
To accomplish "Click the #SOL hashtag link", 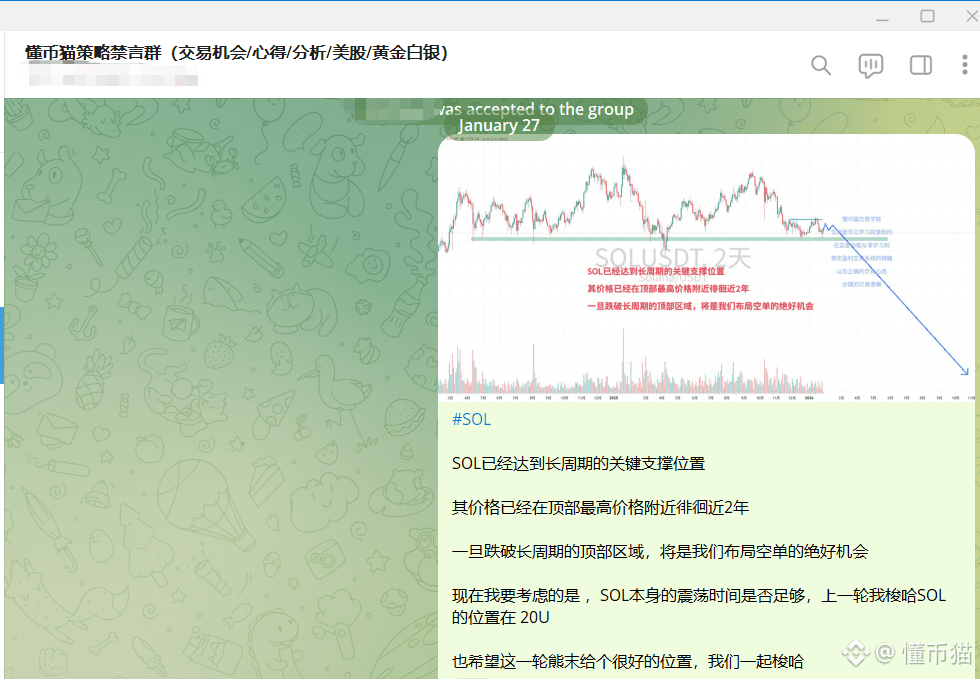I will [471, 420].
